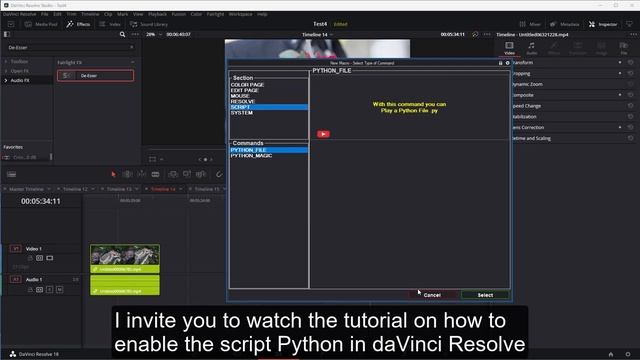Click the timecode sync icon above viewer

click(x=475, y=35)
